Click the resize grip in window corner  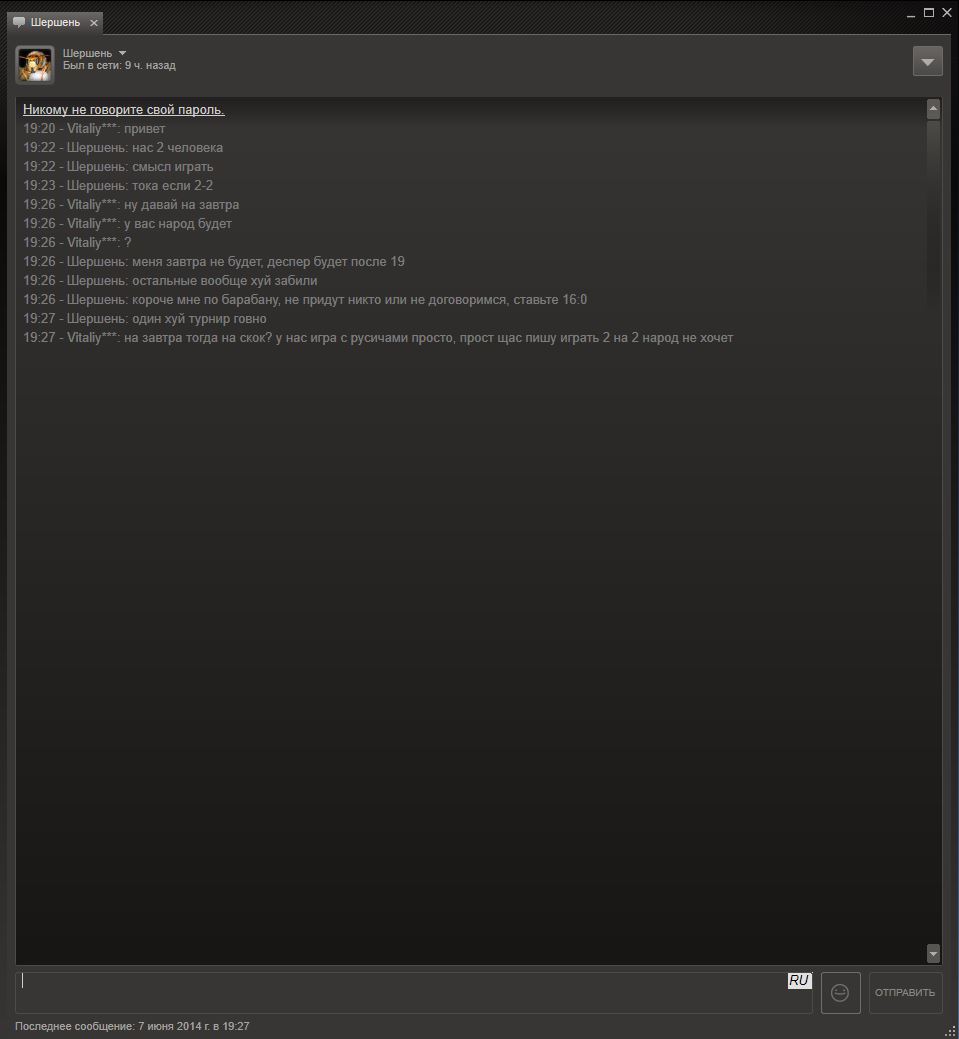(951, 1032)
